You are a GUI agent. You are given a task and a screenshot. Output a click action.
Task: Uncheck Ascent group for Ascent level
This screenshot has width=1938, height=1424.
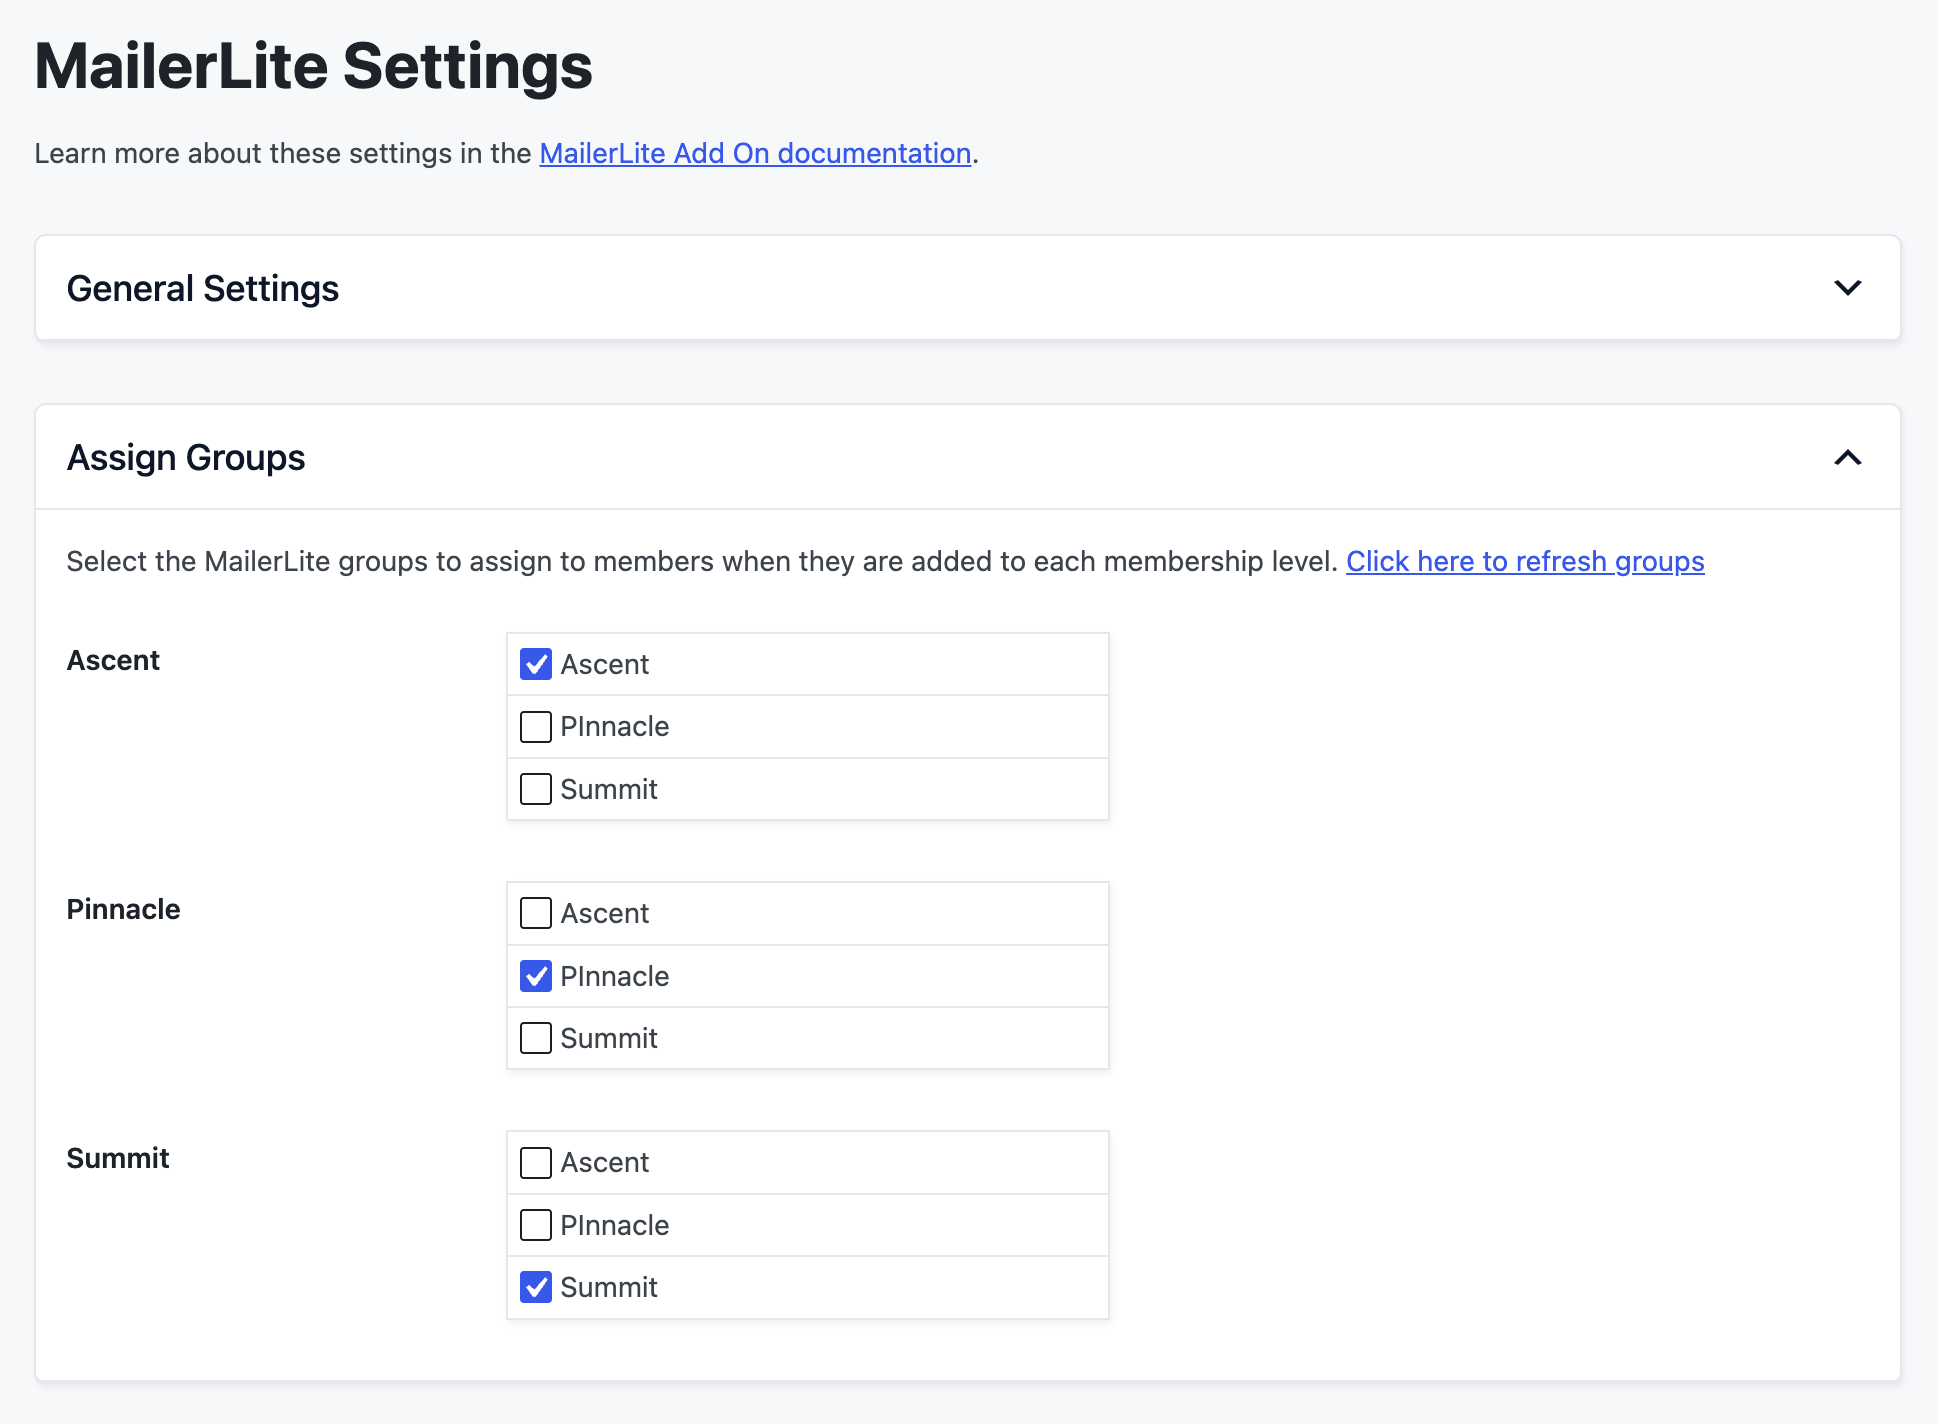coord(536,664)
